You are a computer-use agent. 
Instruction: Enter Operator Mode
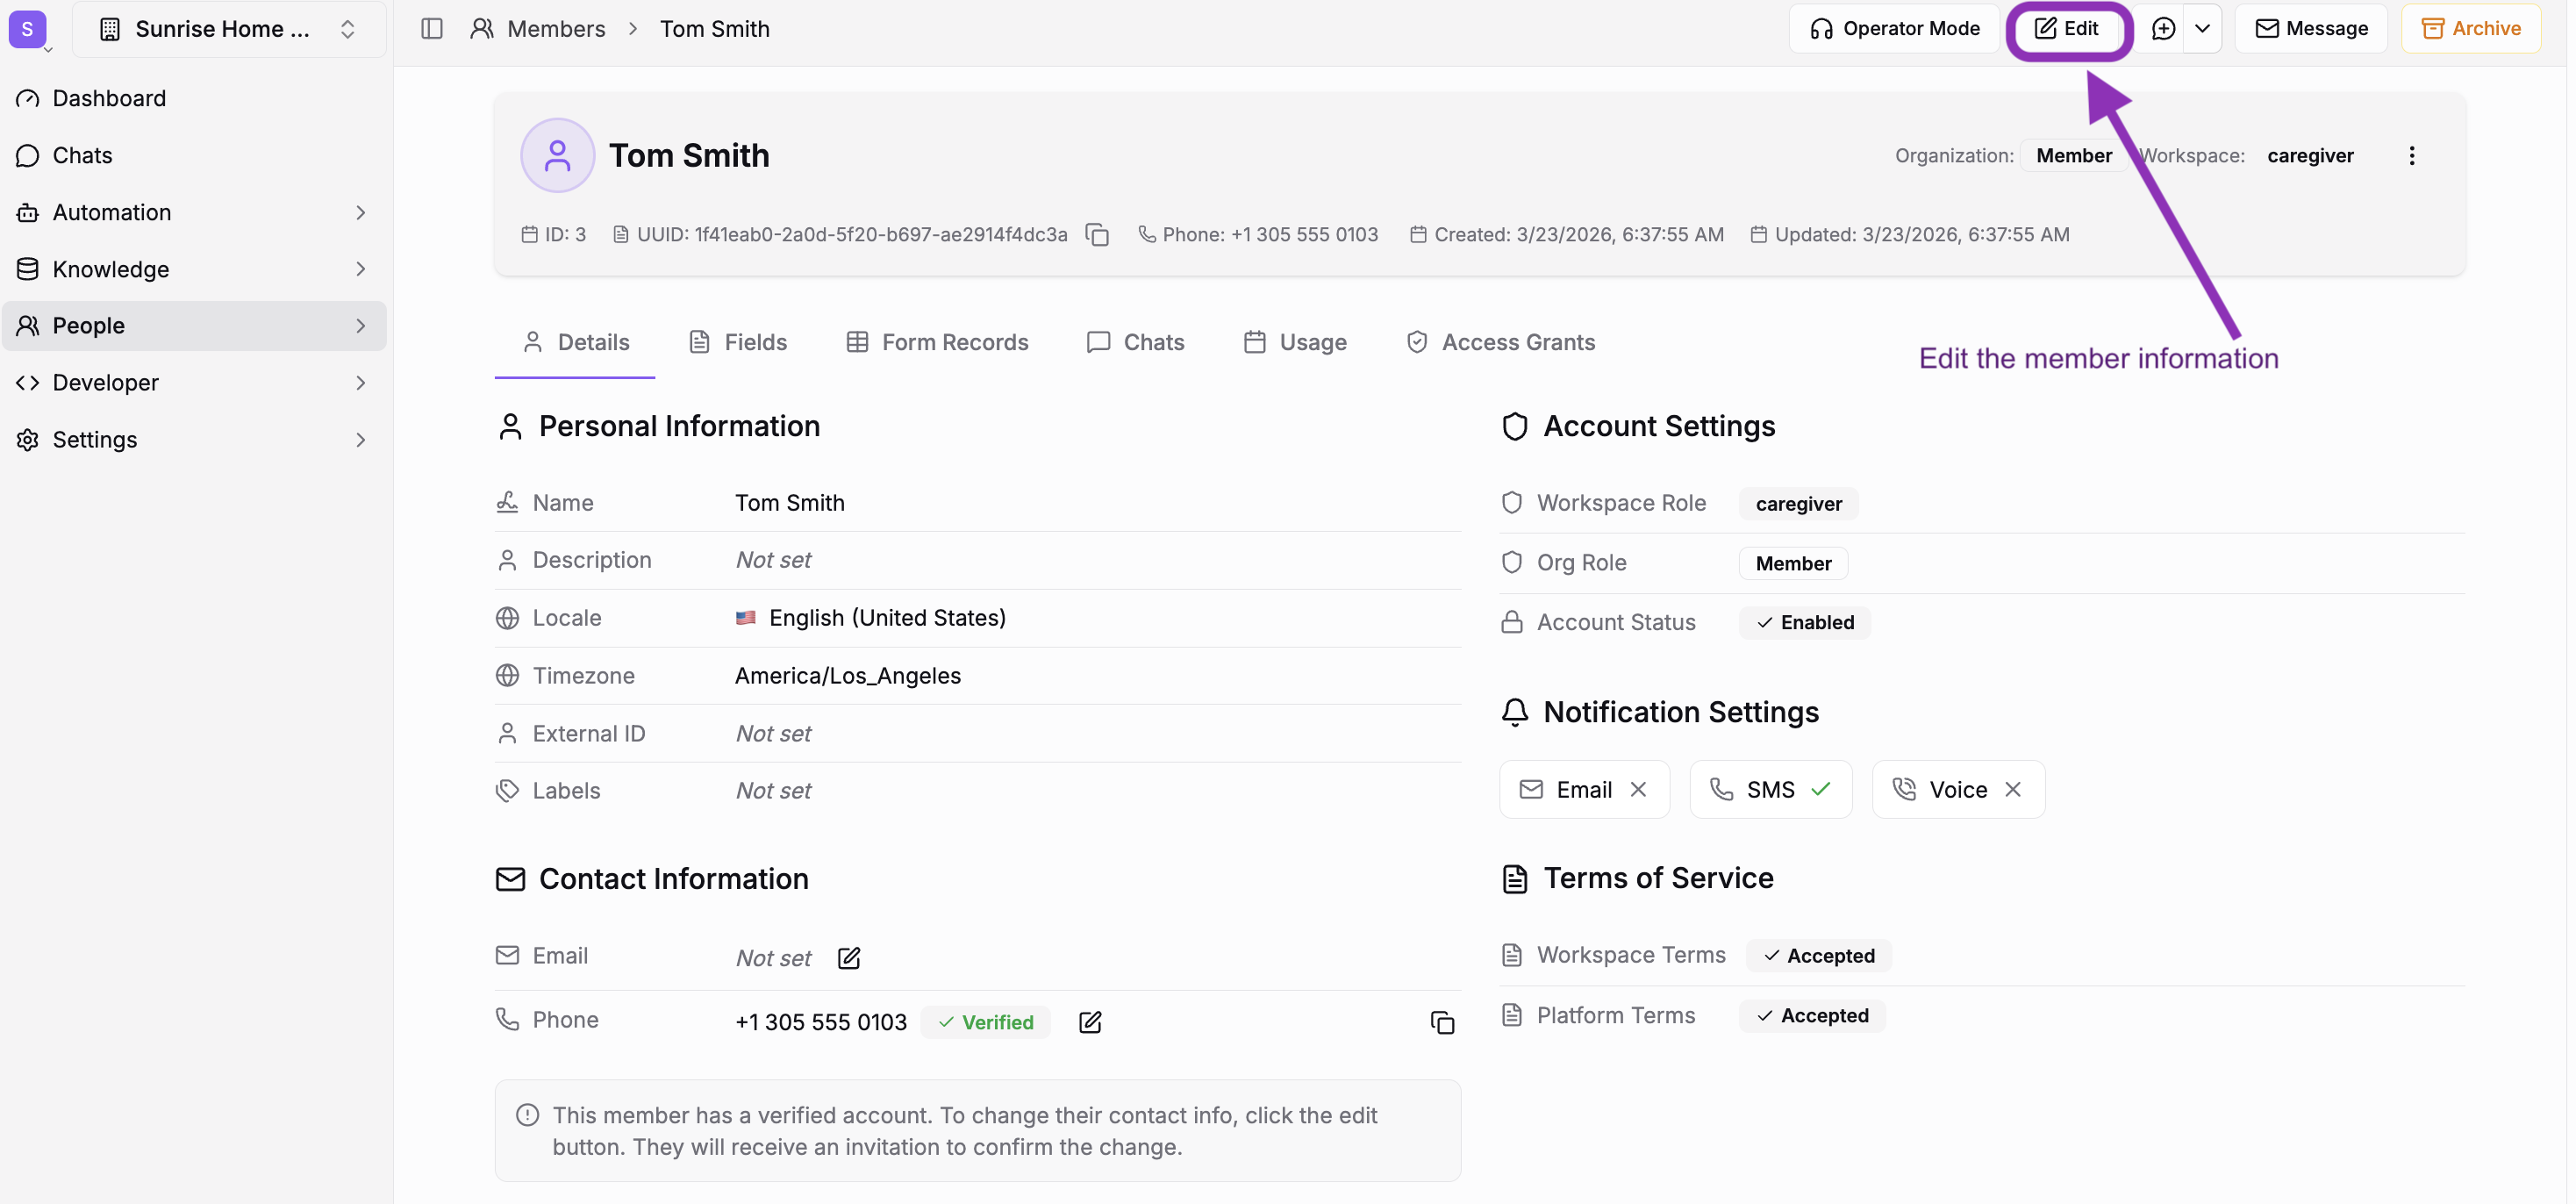[1894, 29]
